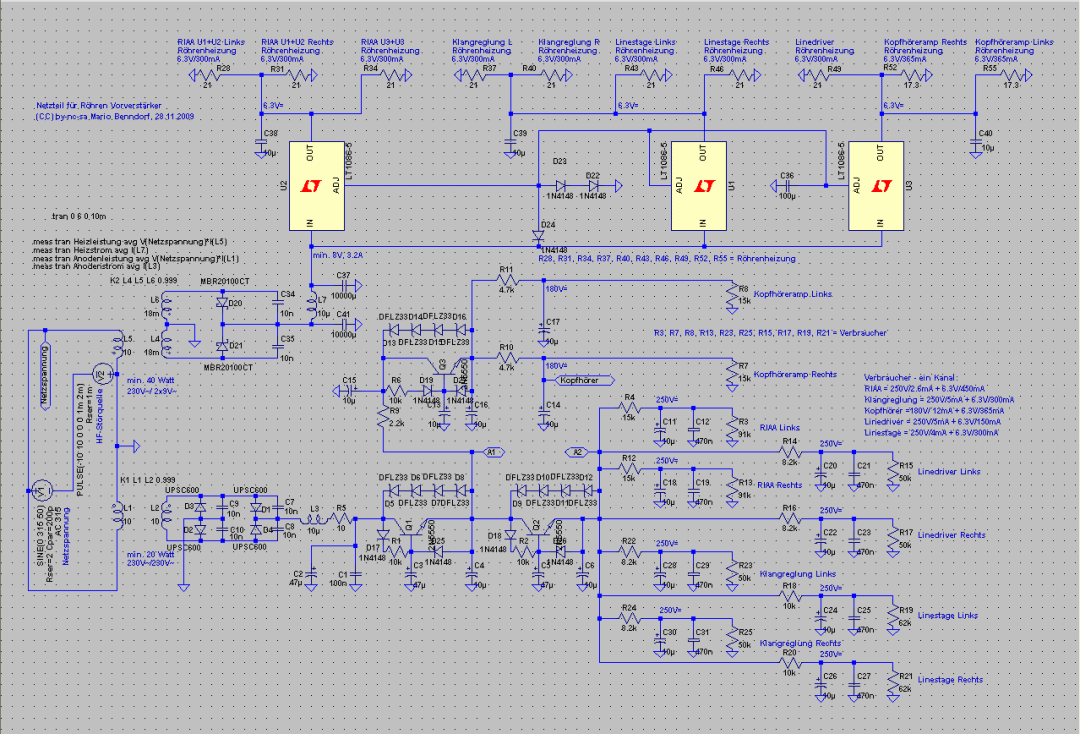Select the LT1086-5 regulator U1 symbol
The width and height of the screenshot is (1080, 734).
point(698,186)
